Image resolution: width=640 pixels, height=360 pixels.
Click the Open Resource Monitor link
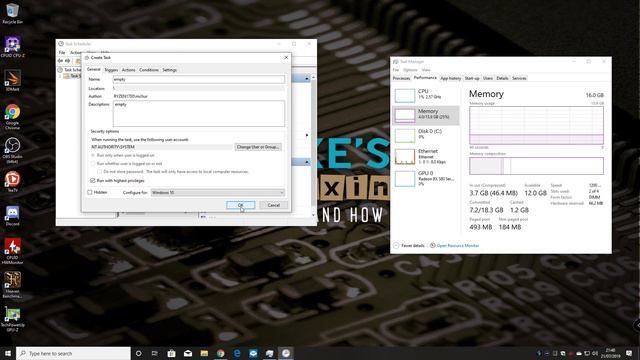tap(458, 246)
